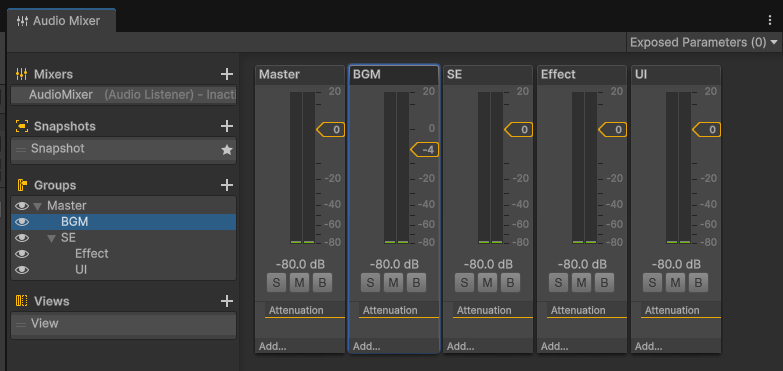Screen dimensions: 783x371
Task: Click the Effect volume fader handle
Action: (x=612, y=130)
